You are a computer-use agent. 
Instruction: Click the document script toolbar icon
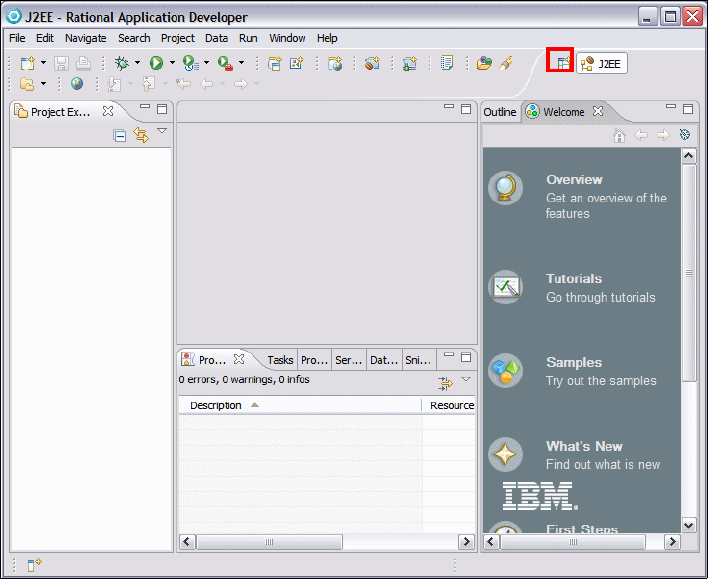447,63
